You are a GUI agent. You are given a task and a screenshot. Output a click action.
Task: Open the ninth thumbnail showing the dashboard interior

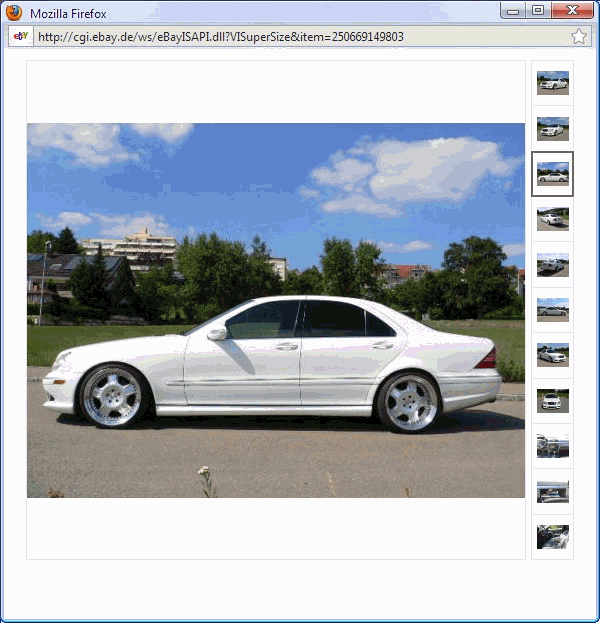tap(553, 446)
